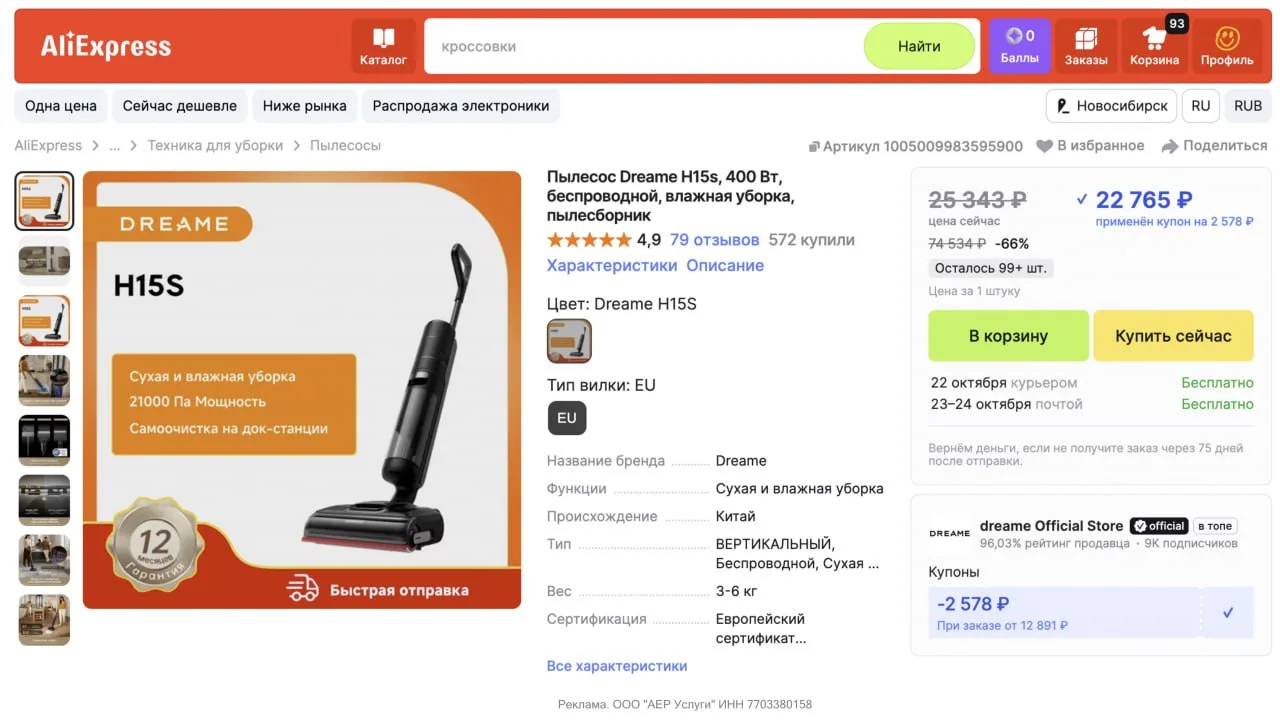Click the search field with кроссовки placeholder
Screen dimensions: 1280x724
click(x=645, y=46)
